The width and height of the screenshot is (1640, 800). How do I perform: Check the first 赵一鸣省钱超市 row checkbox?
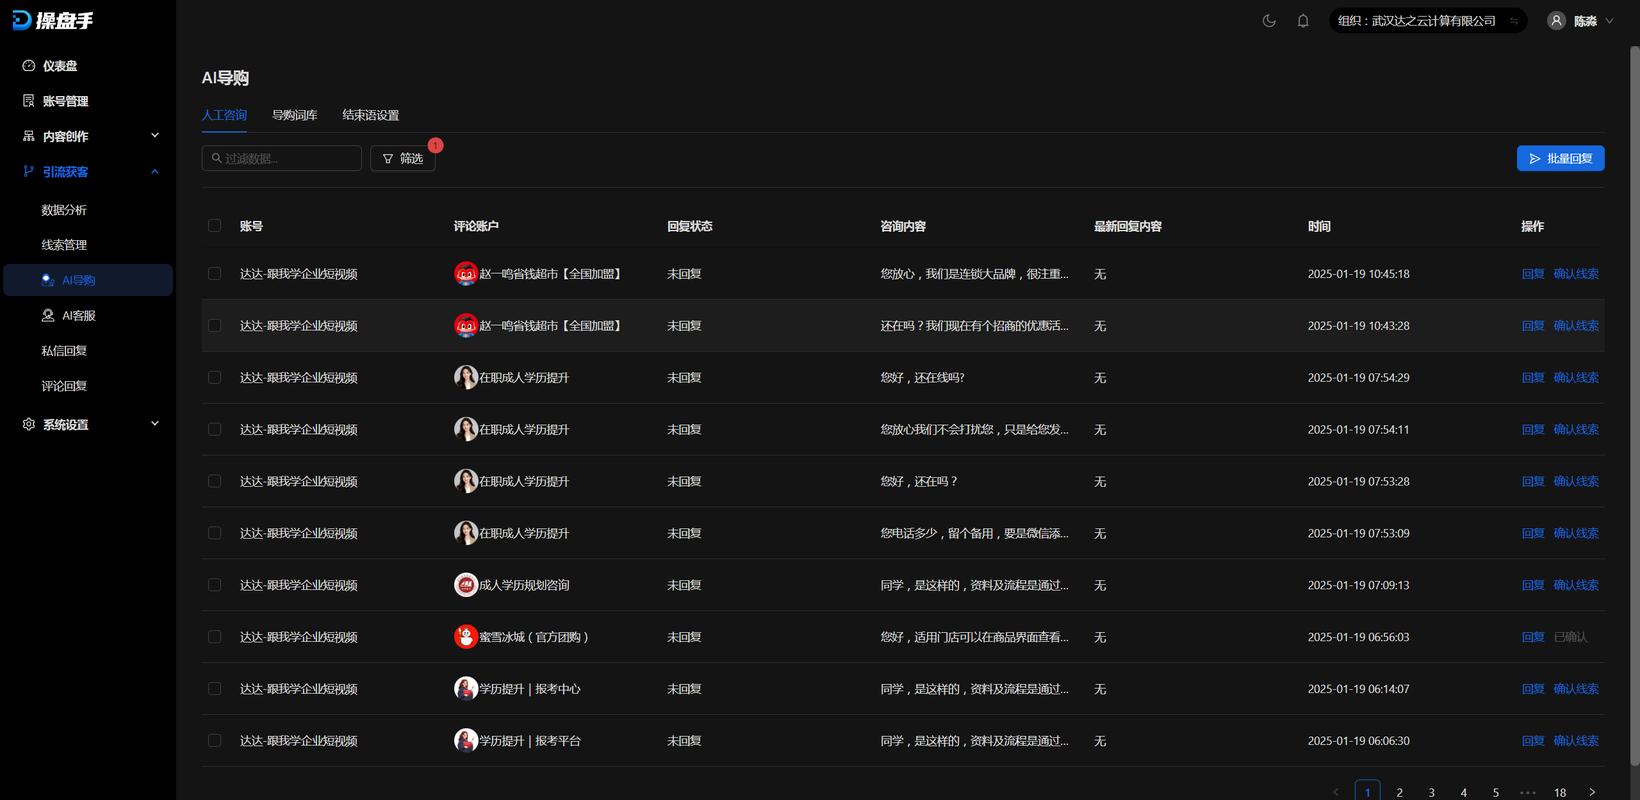tap(214, 274)
